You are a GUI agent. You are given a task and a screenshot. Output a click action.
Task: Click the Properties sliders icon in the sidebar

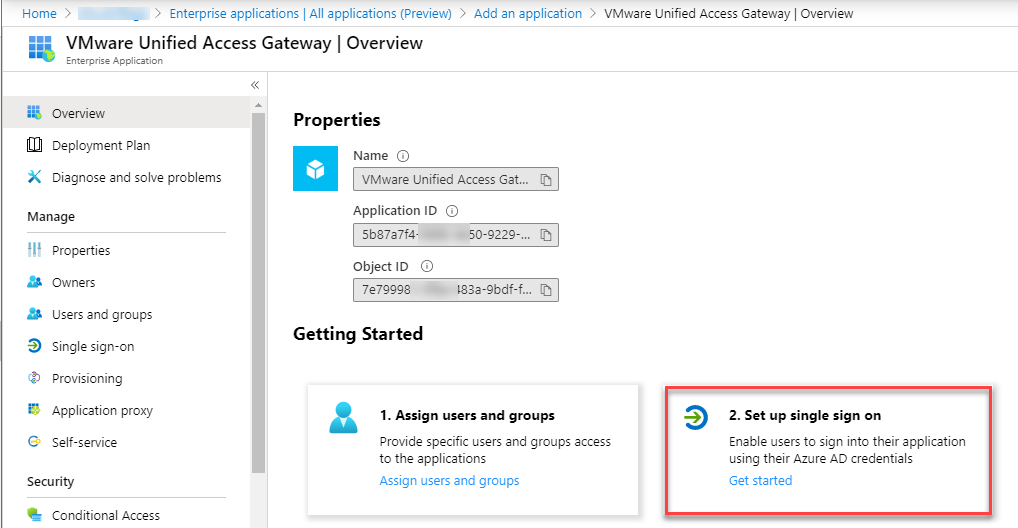click(34, 249)
